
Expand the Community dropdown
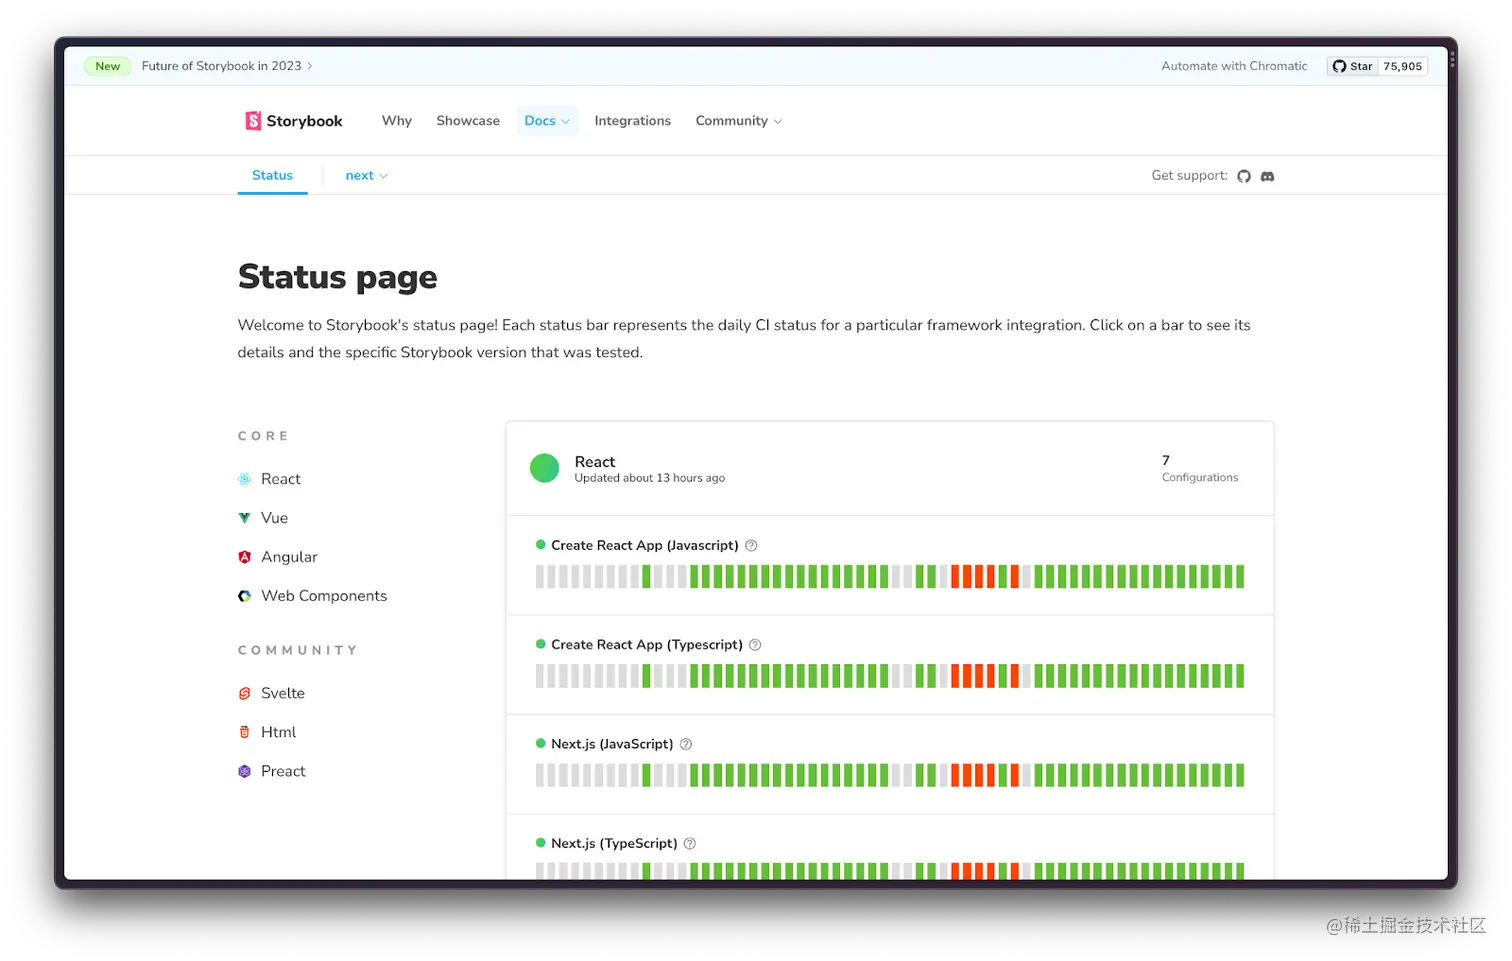pos(739,121)
